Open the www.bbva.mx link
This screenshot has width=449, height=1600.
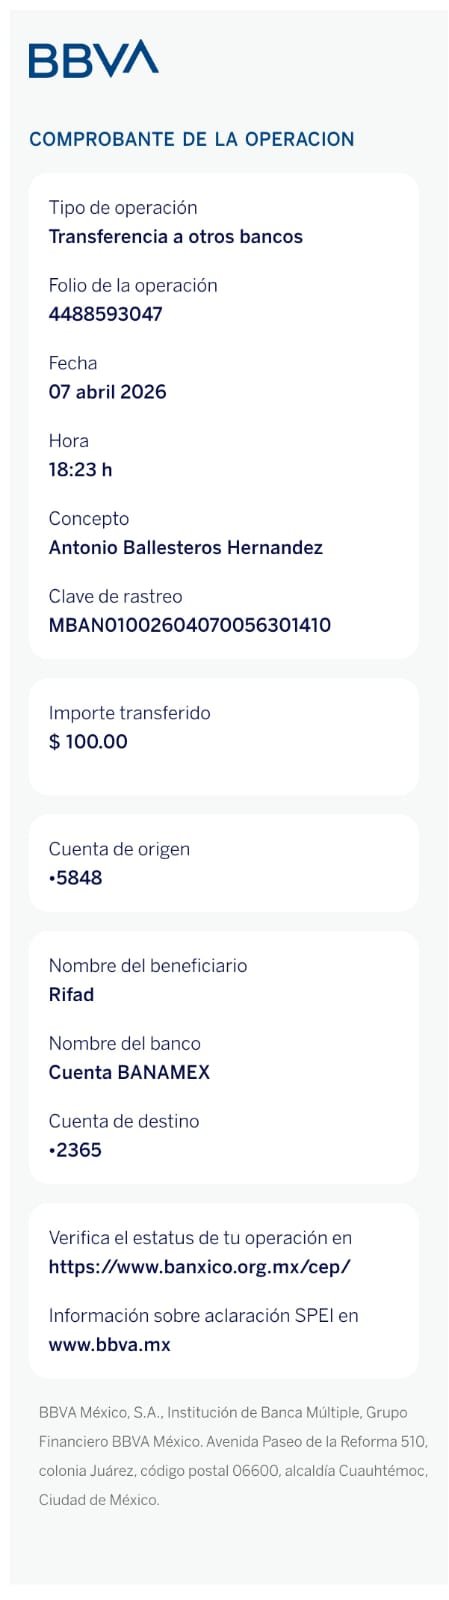click(109, 1344)
